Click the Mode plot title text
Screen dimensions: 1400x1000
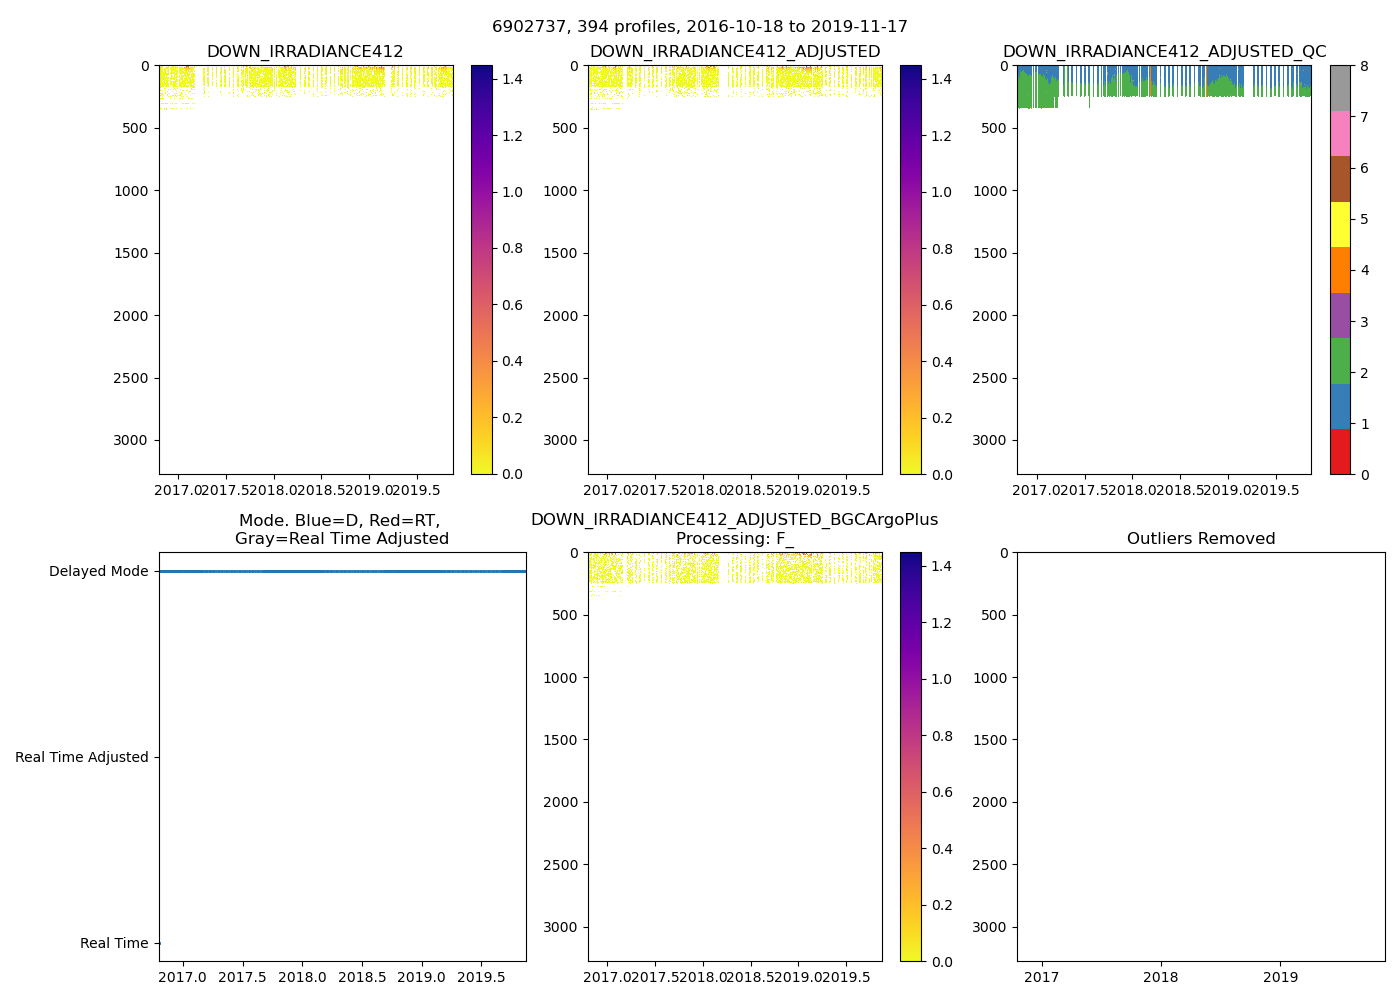pos(341,530)
